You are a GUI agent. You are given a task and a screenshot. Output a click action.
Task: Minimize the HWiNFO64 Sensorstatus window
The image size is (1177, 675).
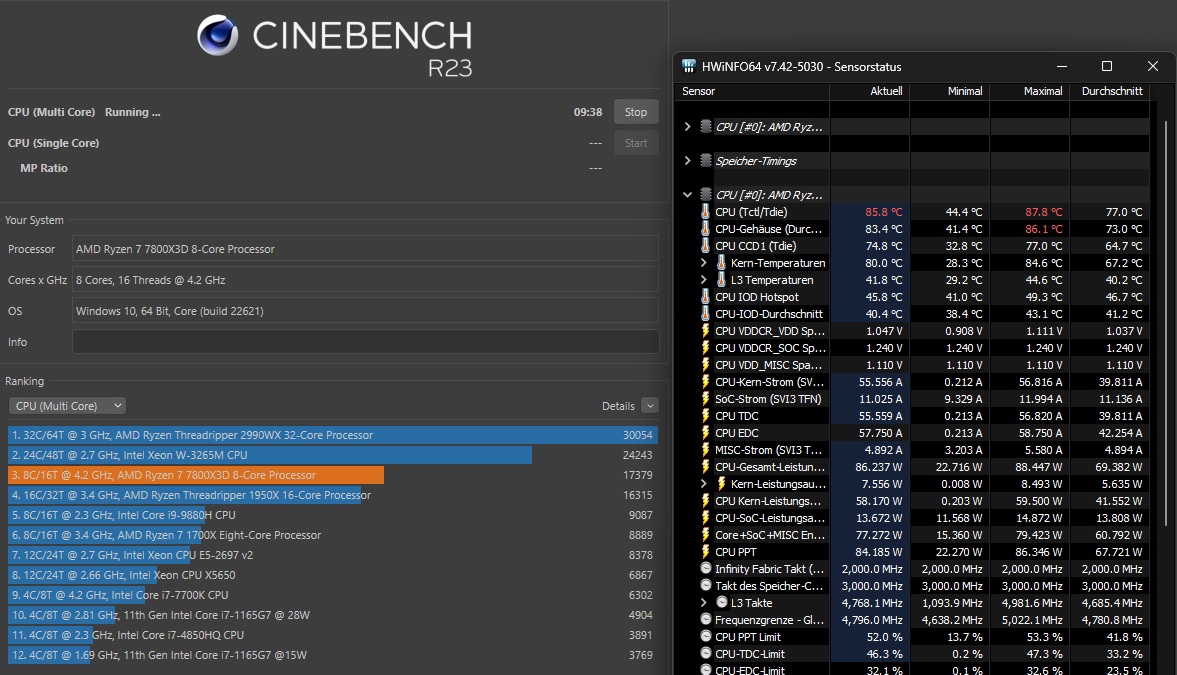[x=1061, y=66]
